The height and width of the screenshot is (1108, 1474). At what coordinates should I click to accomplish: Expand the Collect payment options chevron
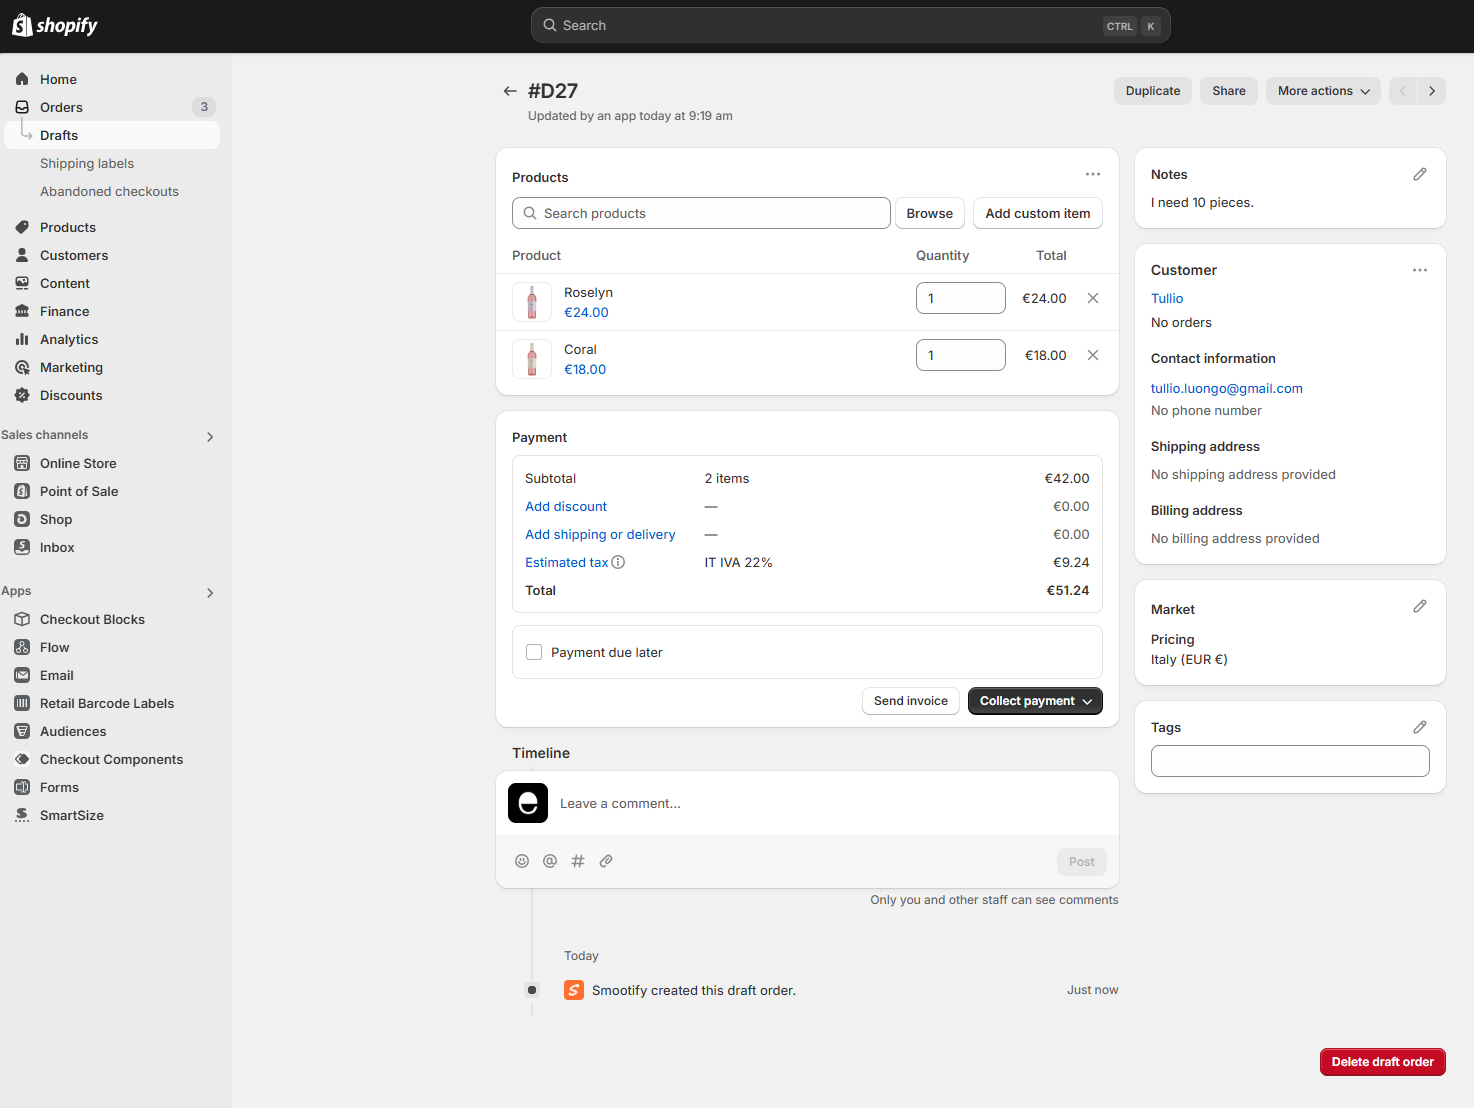click(x=1087, y=701)
